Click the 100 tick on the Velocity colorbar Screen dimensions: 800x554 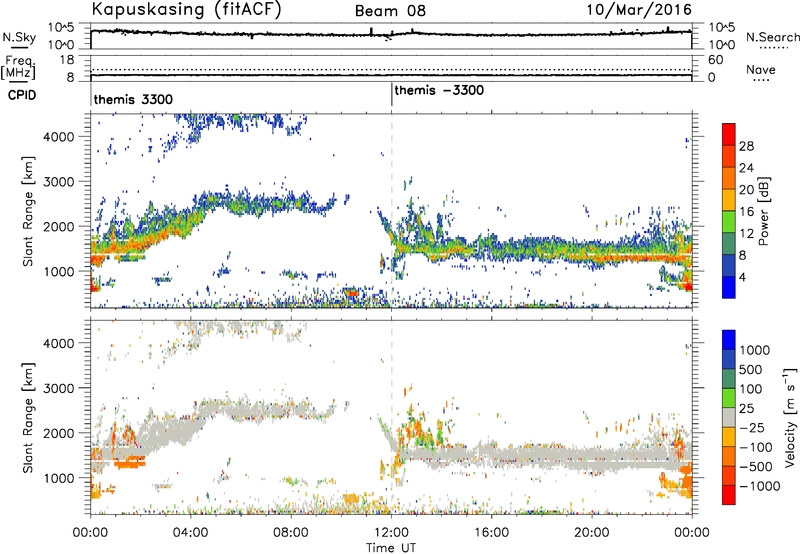[750, 389]
